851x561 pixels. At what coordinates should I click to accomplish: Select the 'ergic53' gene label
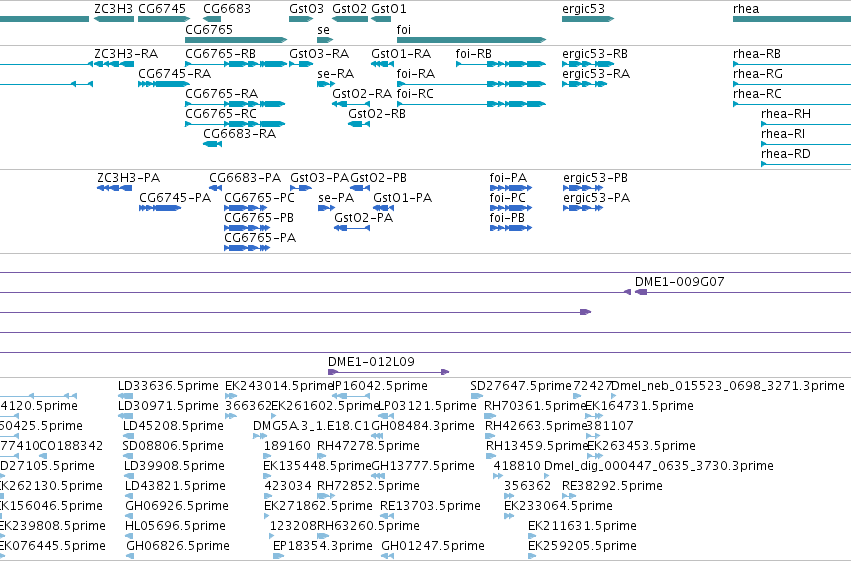[583, 9]
